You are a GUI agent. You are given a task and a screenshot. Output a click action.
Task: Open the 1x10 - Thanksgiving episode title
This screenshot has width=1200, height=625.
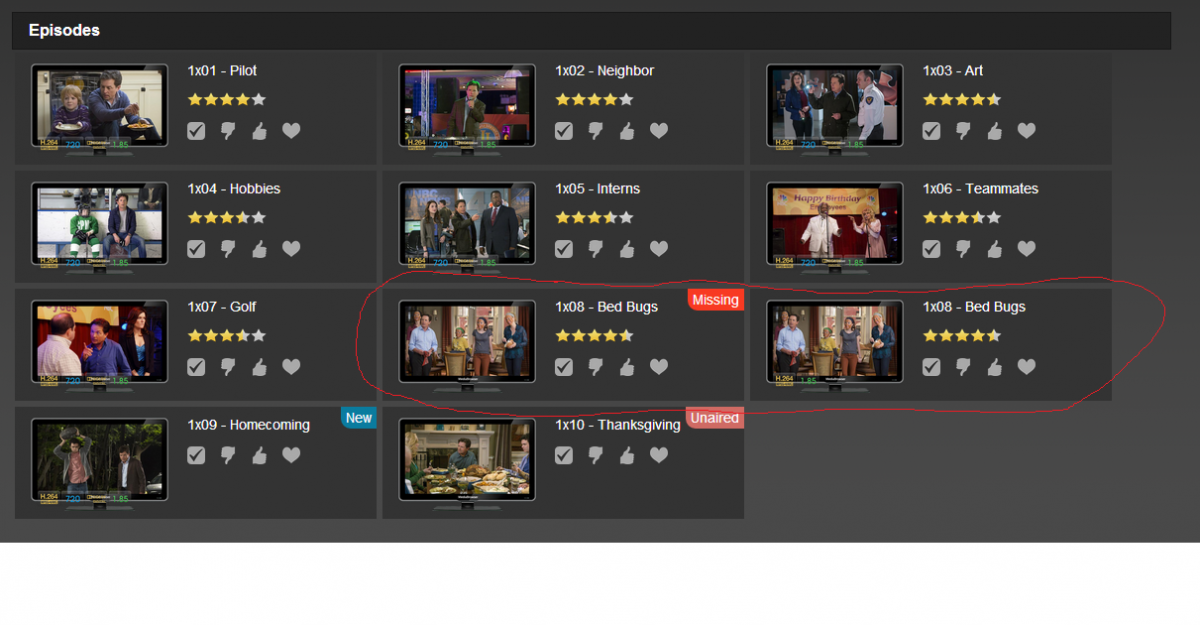(x=618, y=425)
